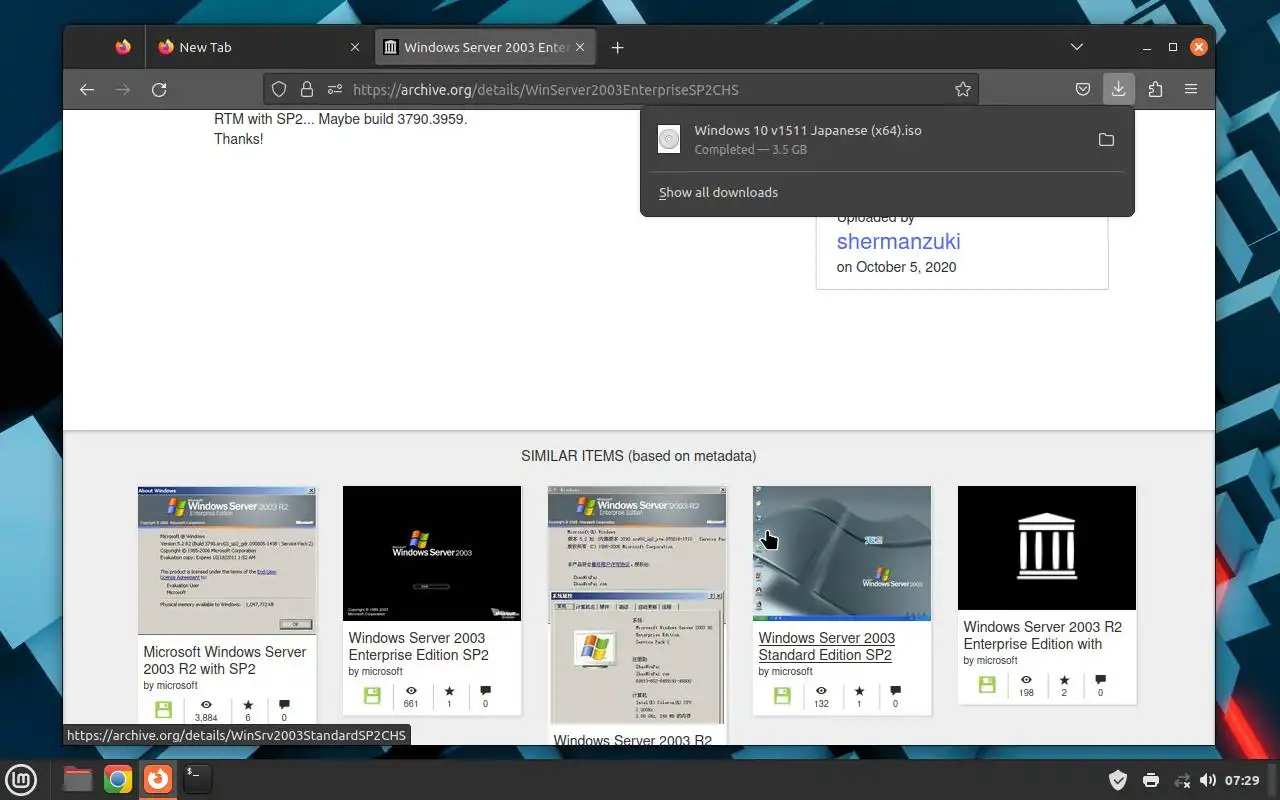
Task: Click software icon on R2 Enterprise Edition card
Action: coord(987,684)
